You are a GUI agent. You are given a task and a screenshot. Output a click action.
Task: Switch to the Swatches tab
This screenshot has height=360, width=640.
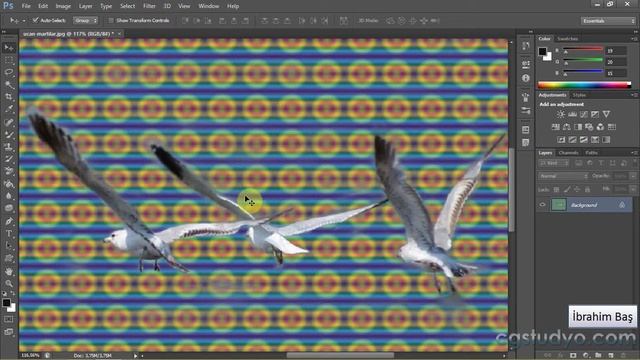(x=568, y=38)
